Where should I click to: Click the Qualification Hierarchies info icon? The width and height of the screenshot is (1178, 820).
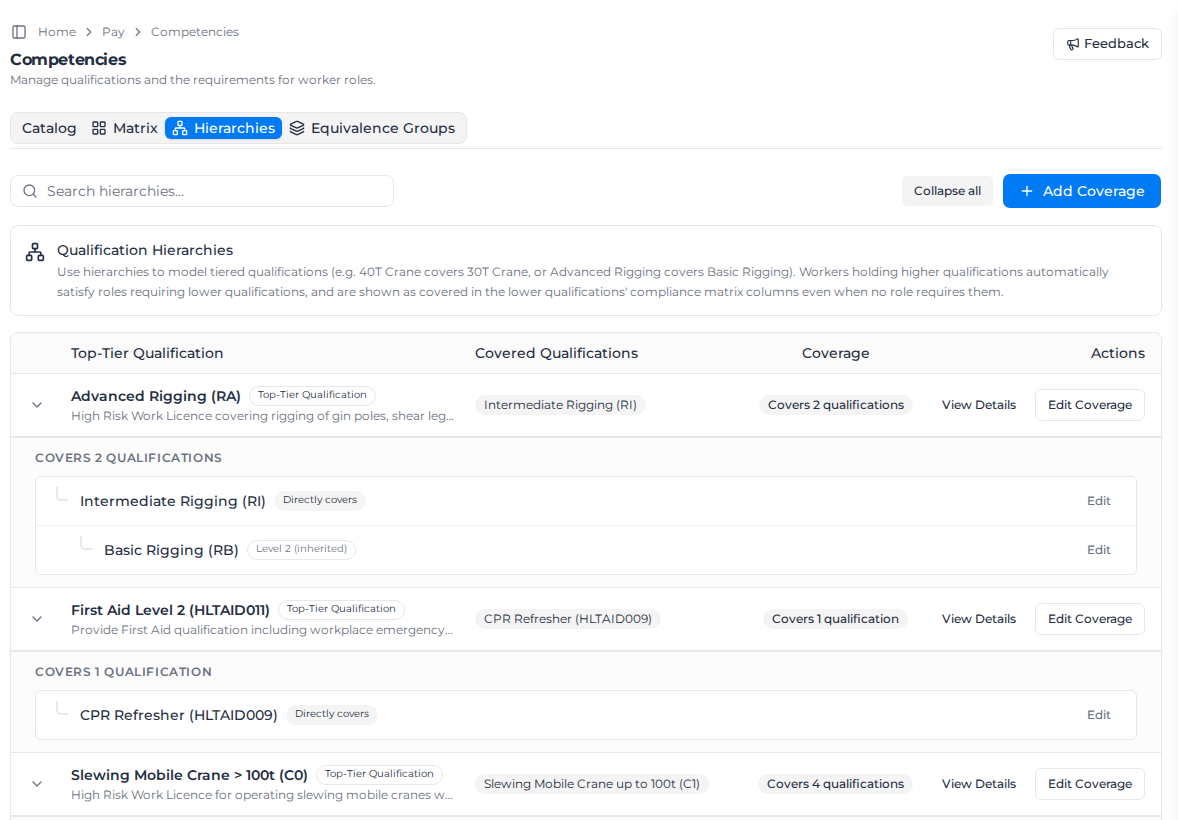point(35,252)
